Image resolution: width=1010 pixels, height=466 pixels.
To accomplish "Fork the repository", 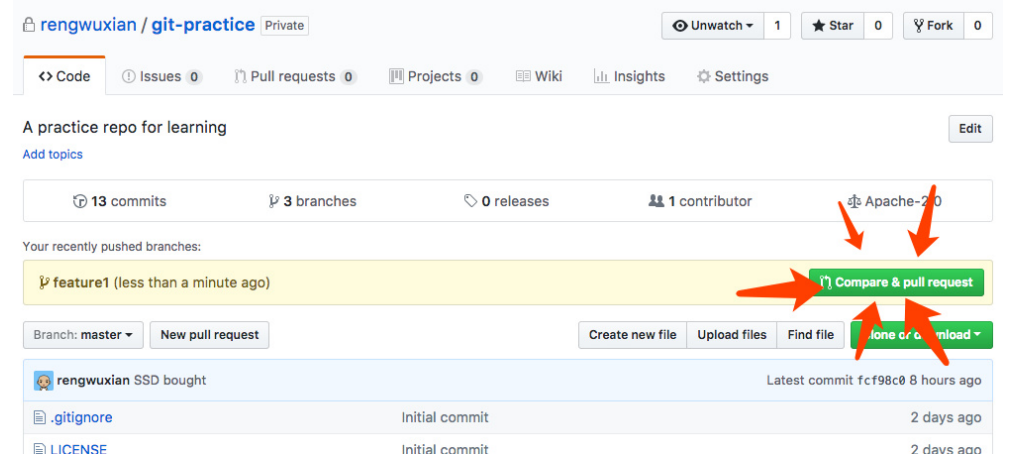I will [x=933, y=26].
